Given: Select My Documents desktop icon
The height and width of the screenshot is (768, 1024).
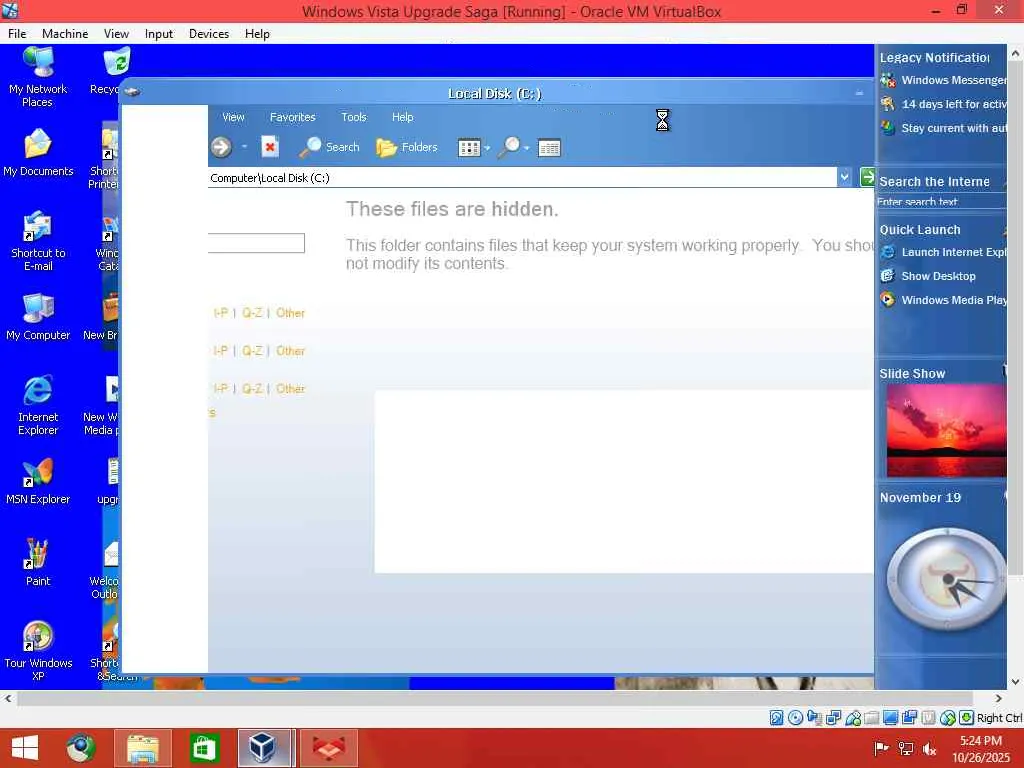Looking at the screenshot, I should [38, 153].
